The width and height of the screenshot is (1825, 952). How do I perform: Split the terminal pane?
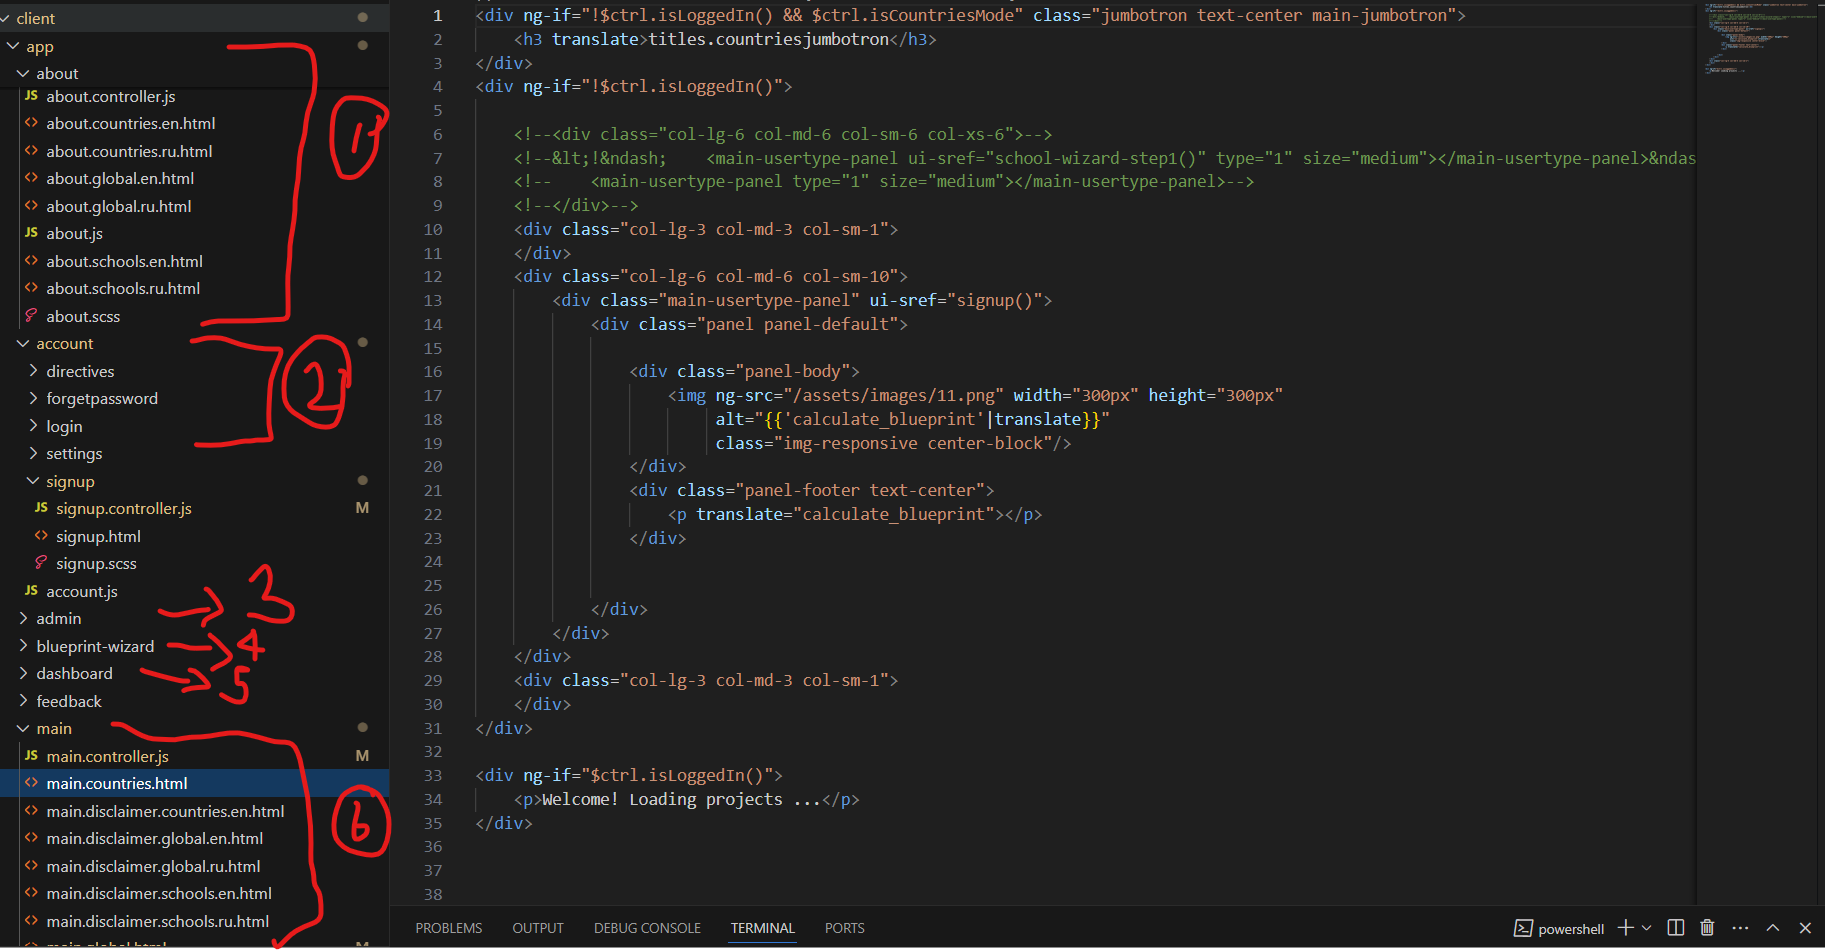coord(1676,927)
